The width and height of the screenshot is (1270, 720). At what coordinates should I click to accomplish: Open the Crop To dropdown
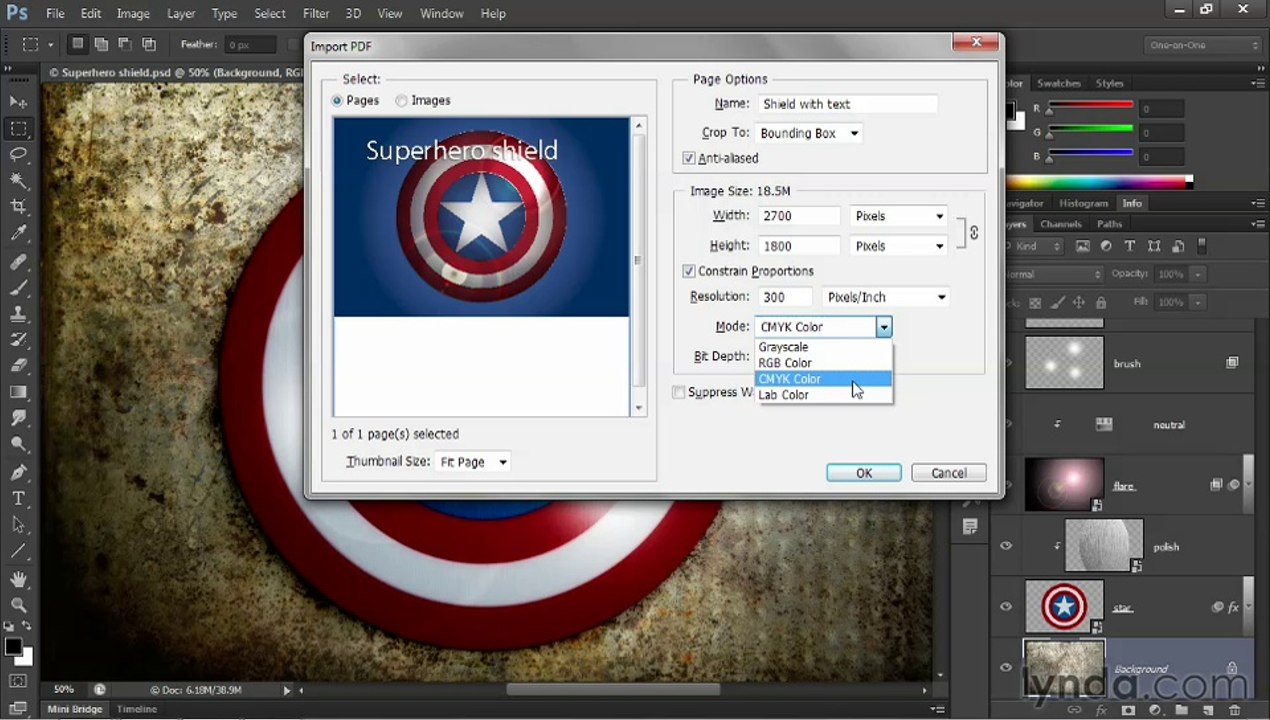coord(809,133)
